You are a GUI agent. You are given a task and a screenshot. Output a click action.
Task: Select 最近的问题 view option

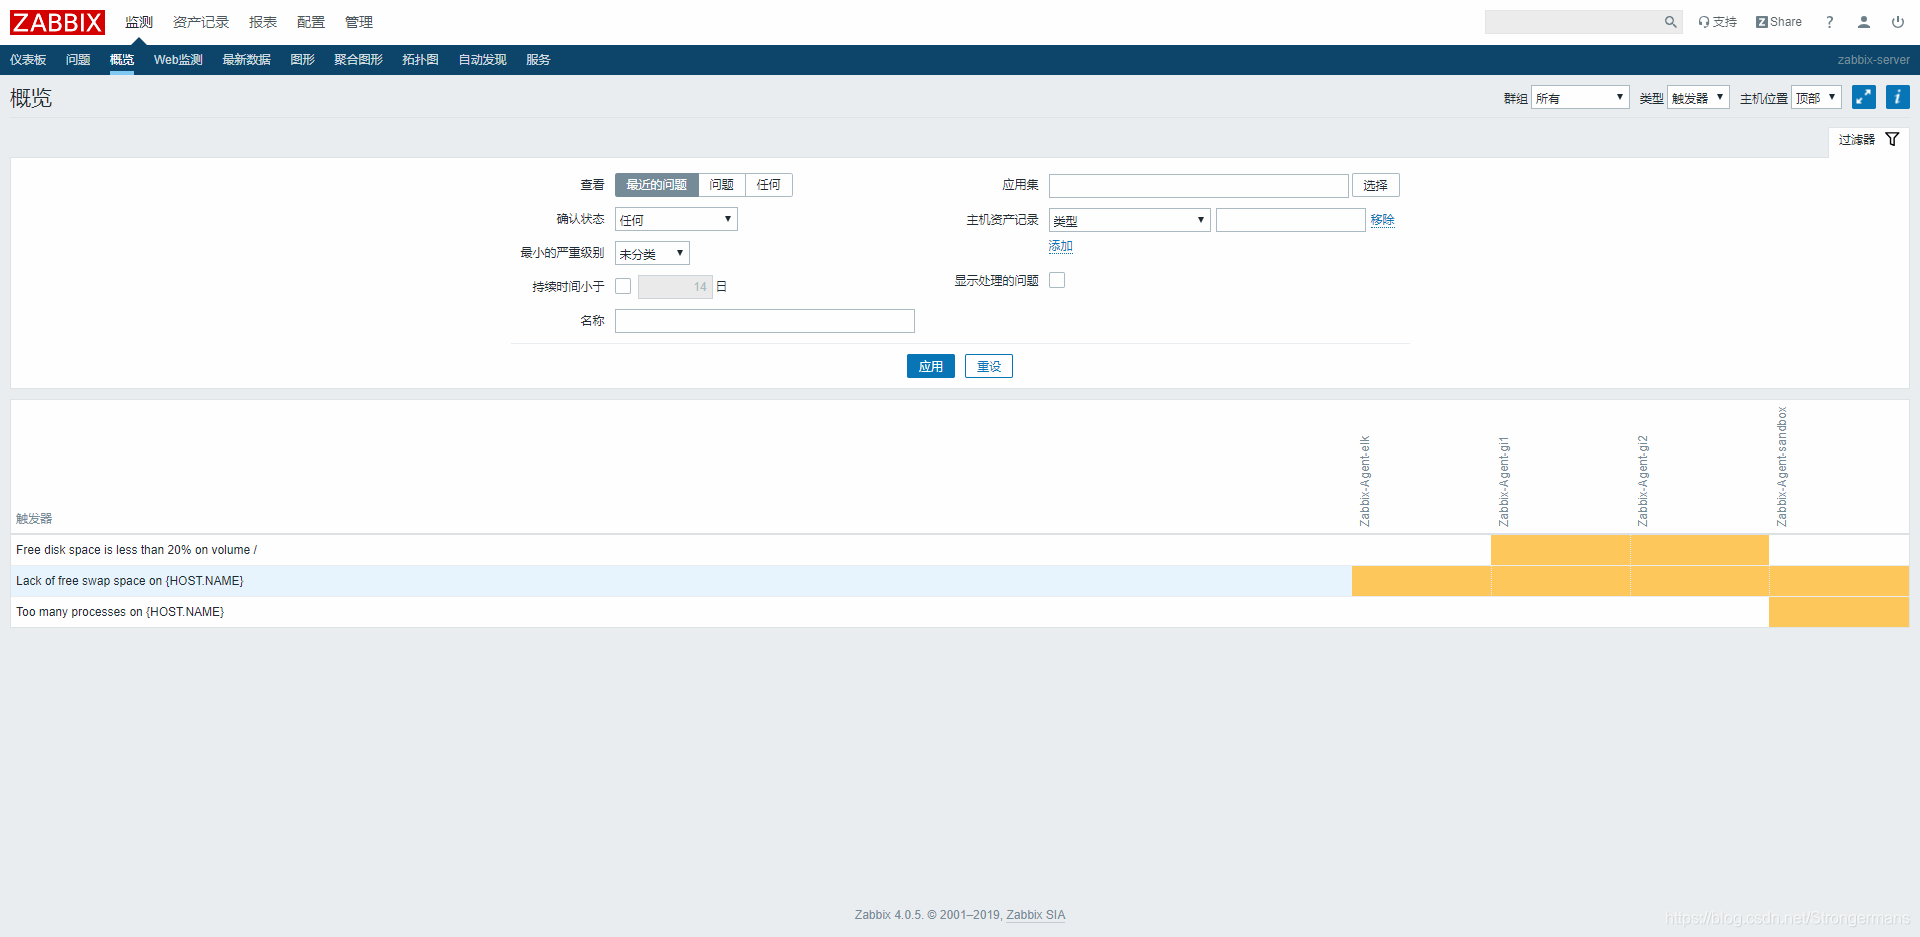point(657,185)
